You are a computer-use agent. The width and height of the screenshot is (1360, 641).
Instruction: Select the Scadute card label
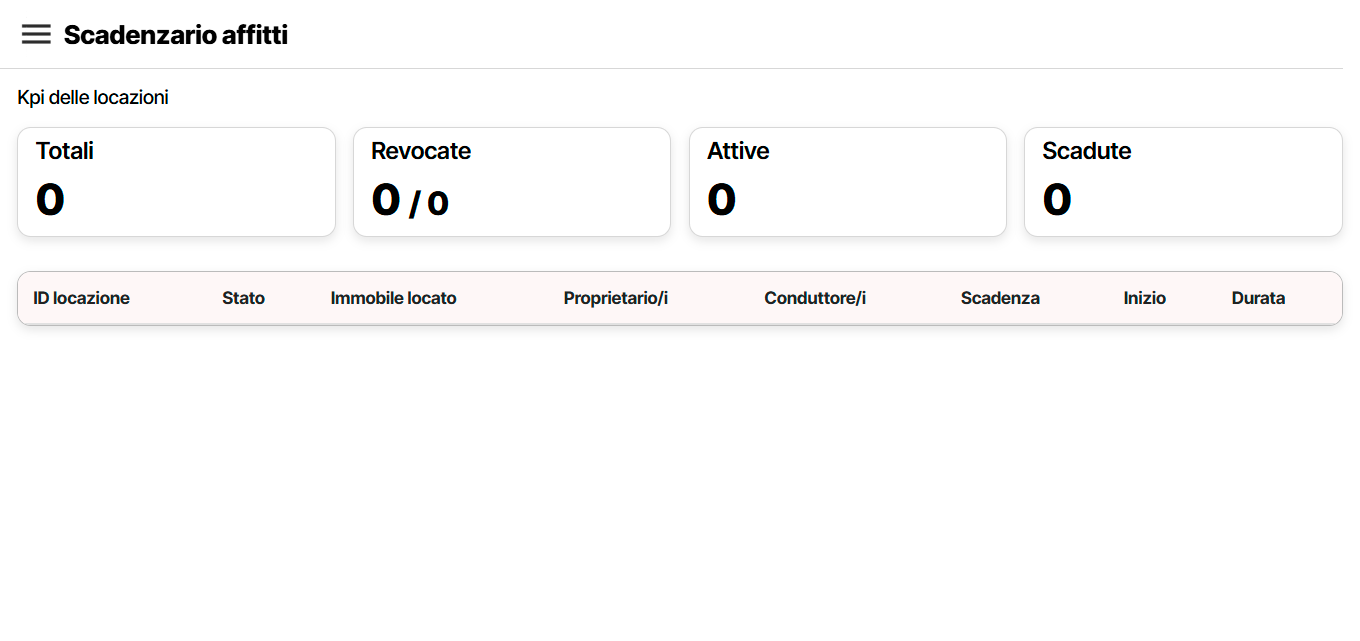point(1087,151)
